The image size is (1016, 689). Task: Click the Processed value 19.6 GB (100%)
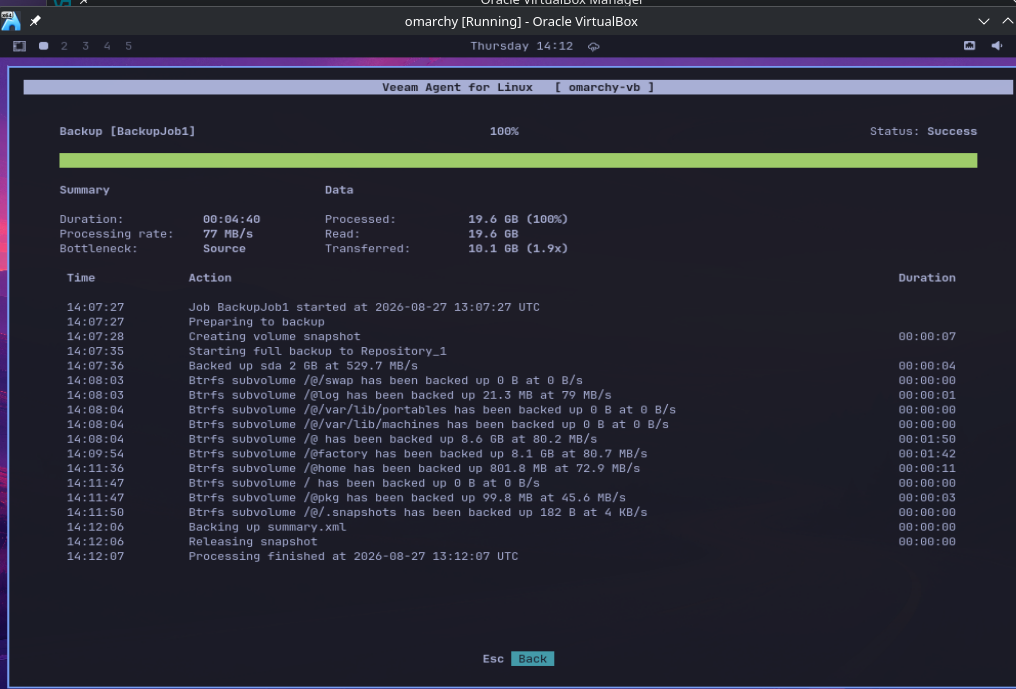coord(518,219)
